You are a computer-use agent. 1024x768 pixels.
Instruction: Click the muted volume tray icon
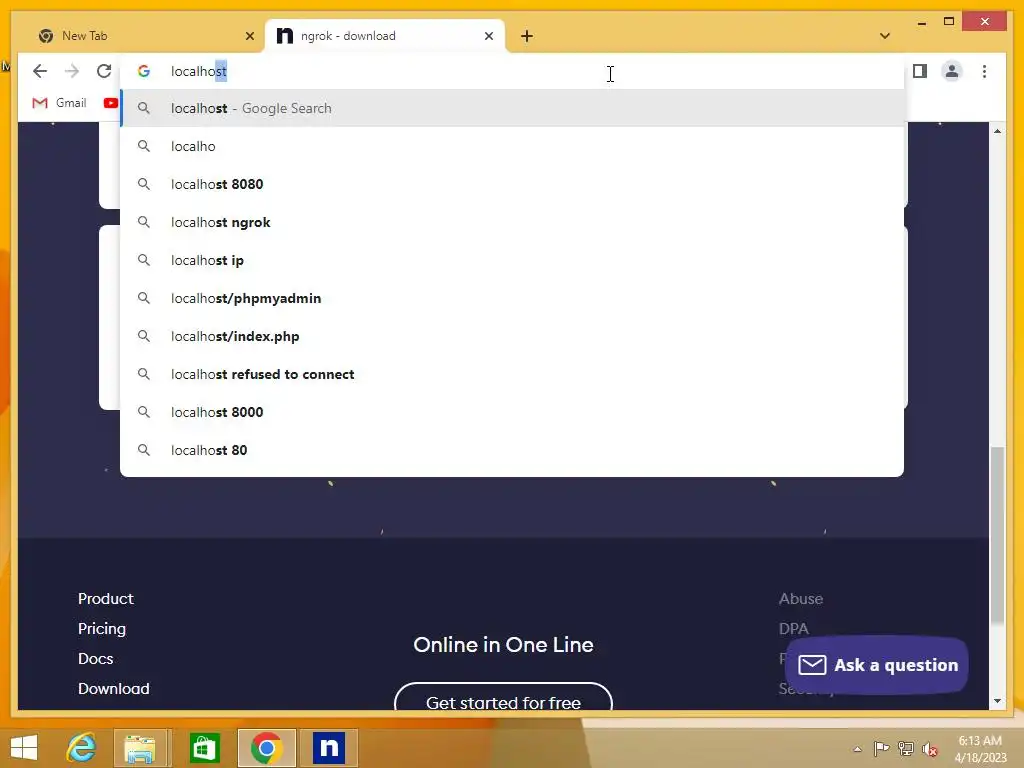pyautogui.click(x=930, y=749)
